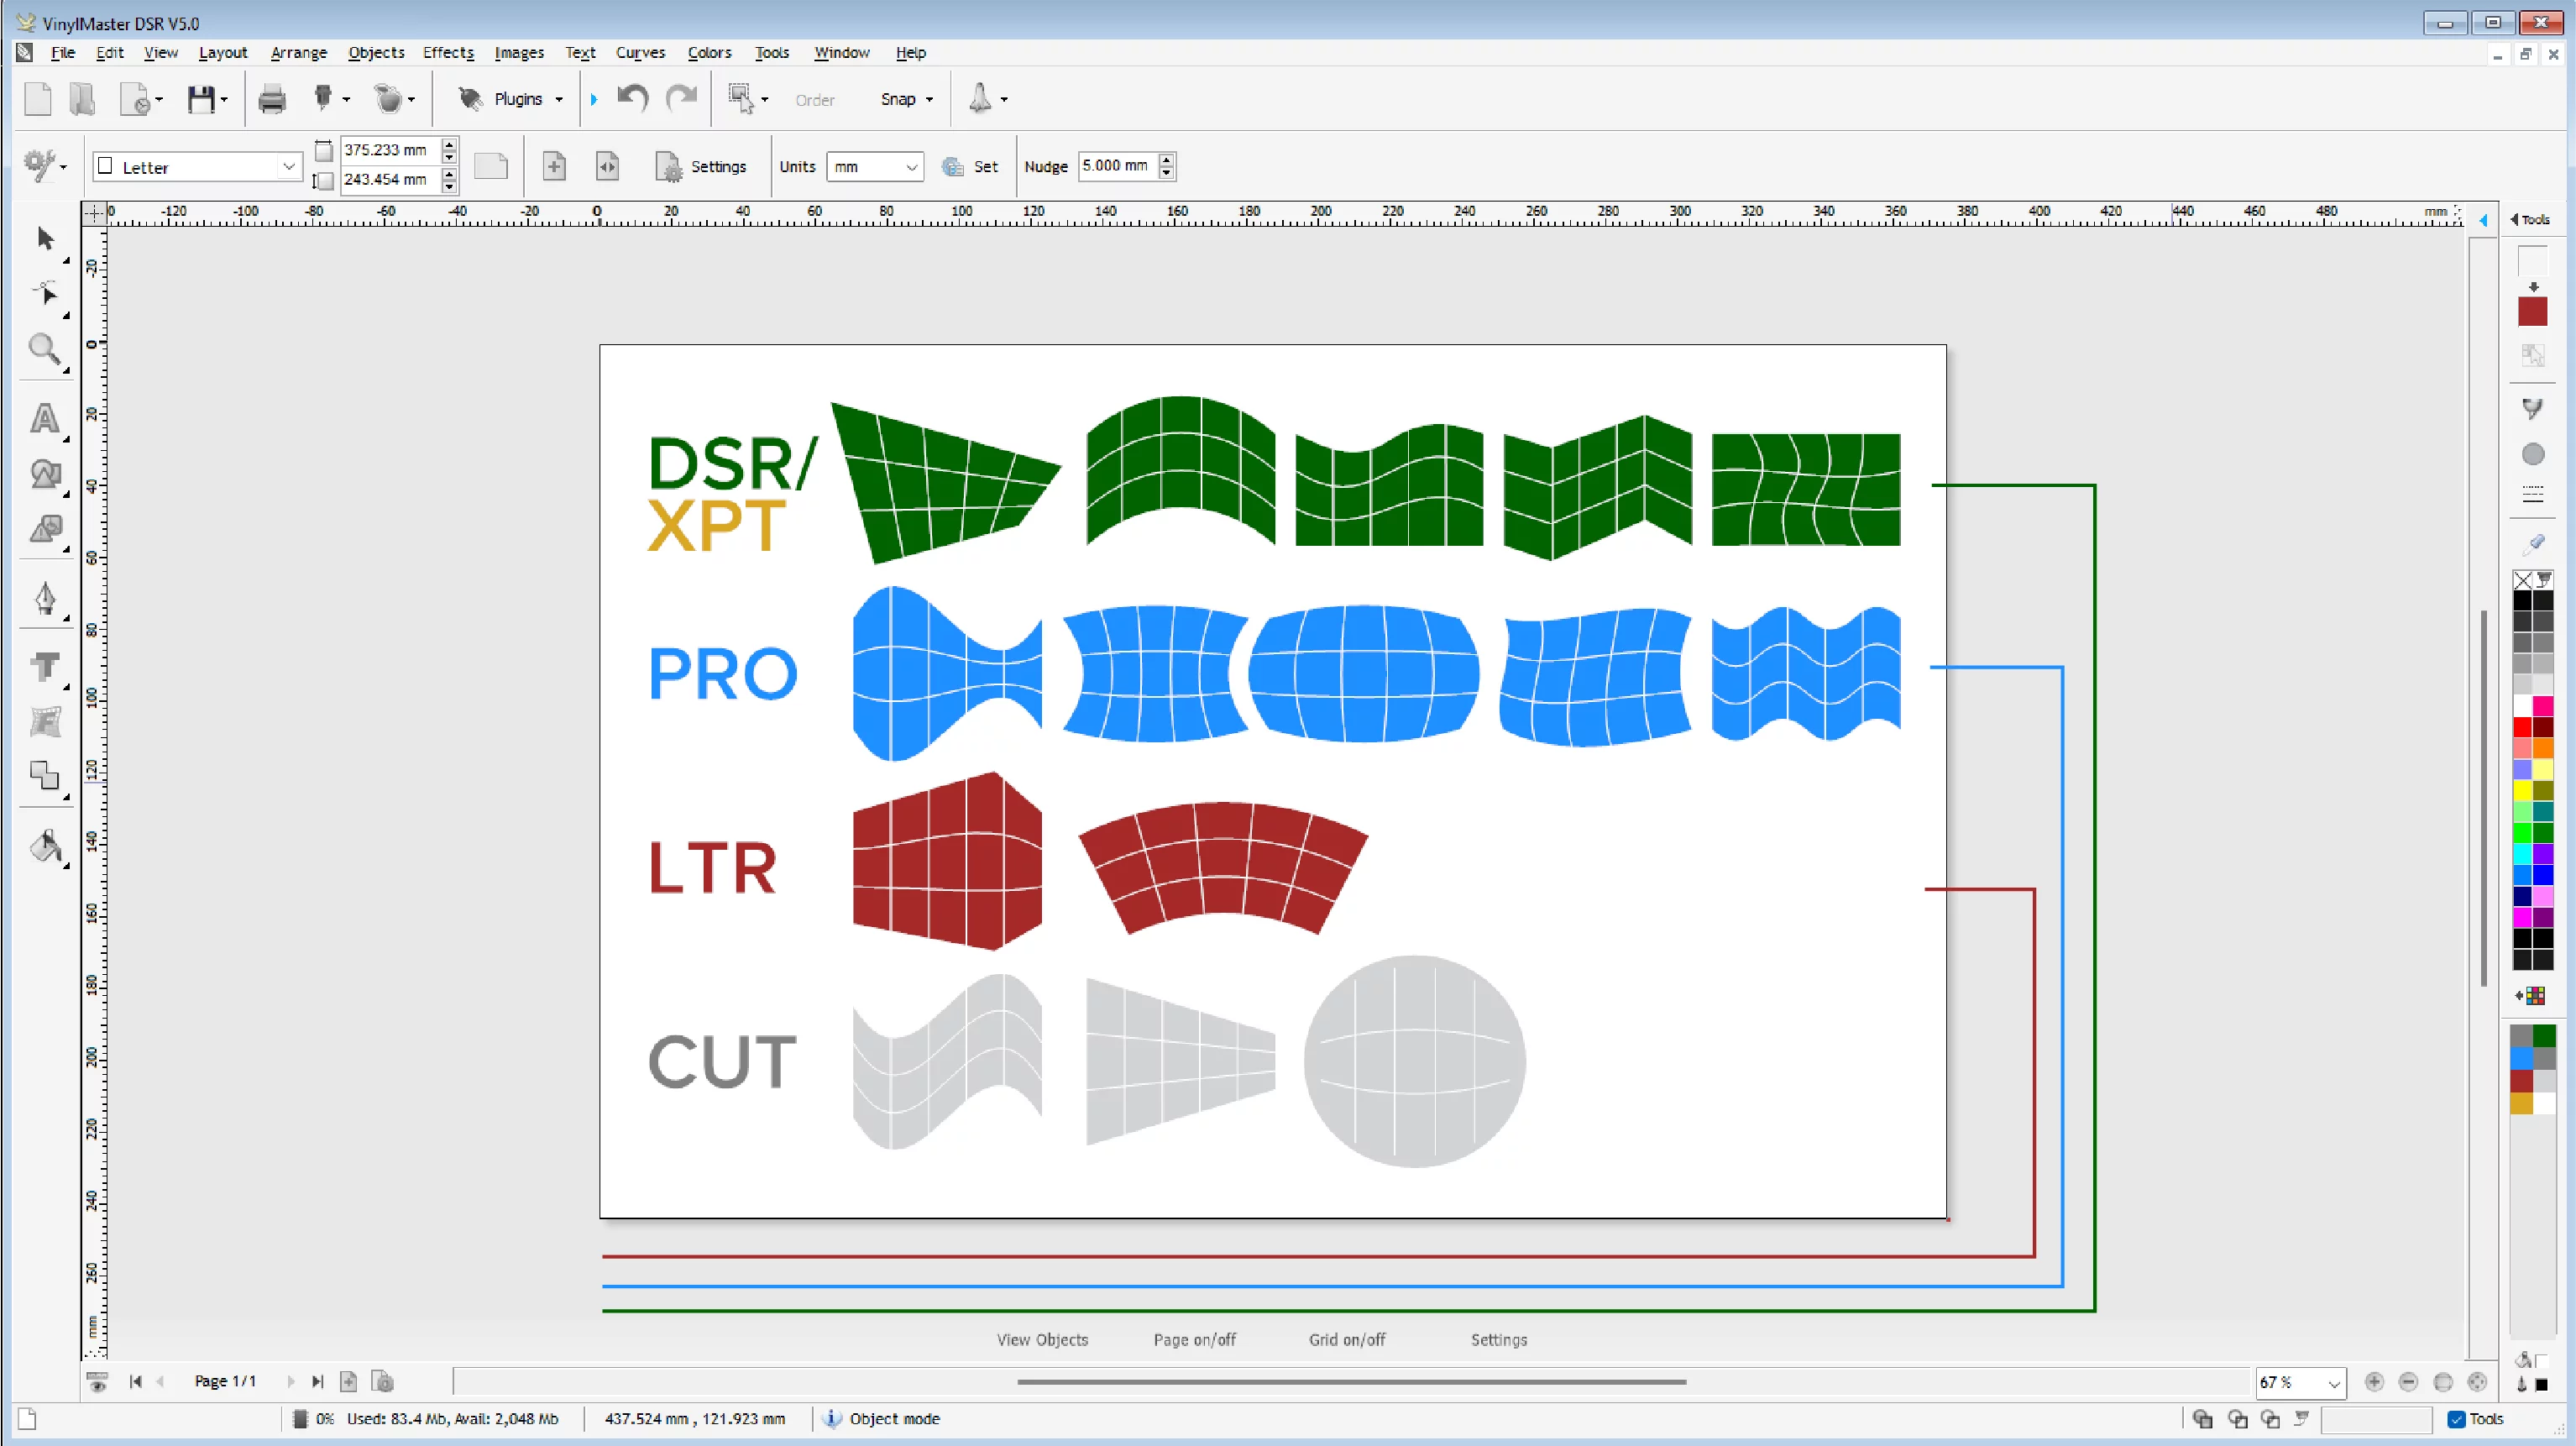
Task: Open the Arrange menu
Action: pyautogui.click(x=298, y=52)
